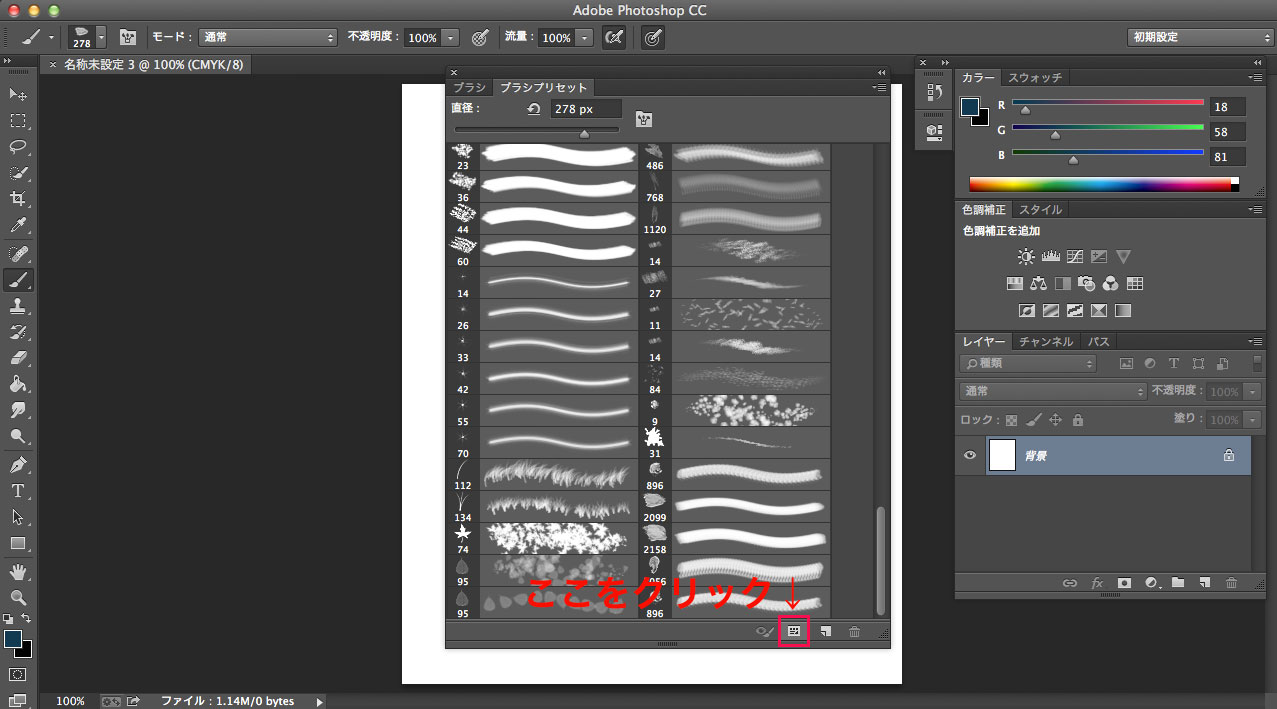Choose the Eraser tool
The image size is (1277, 709).
coord(18,358)
